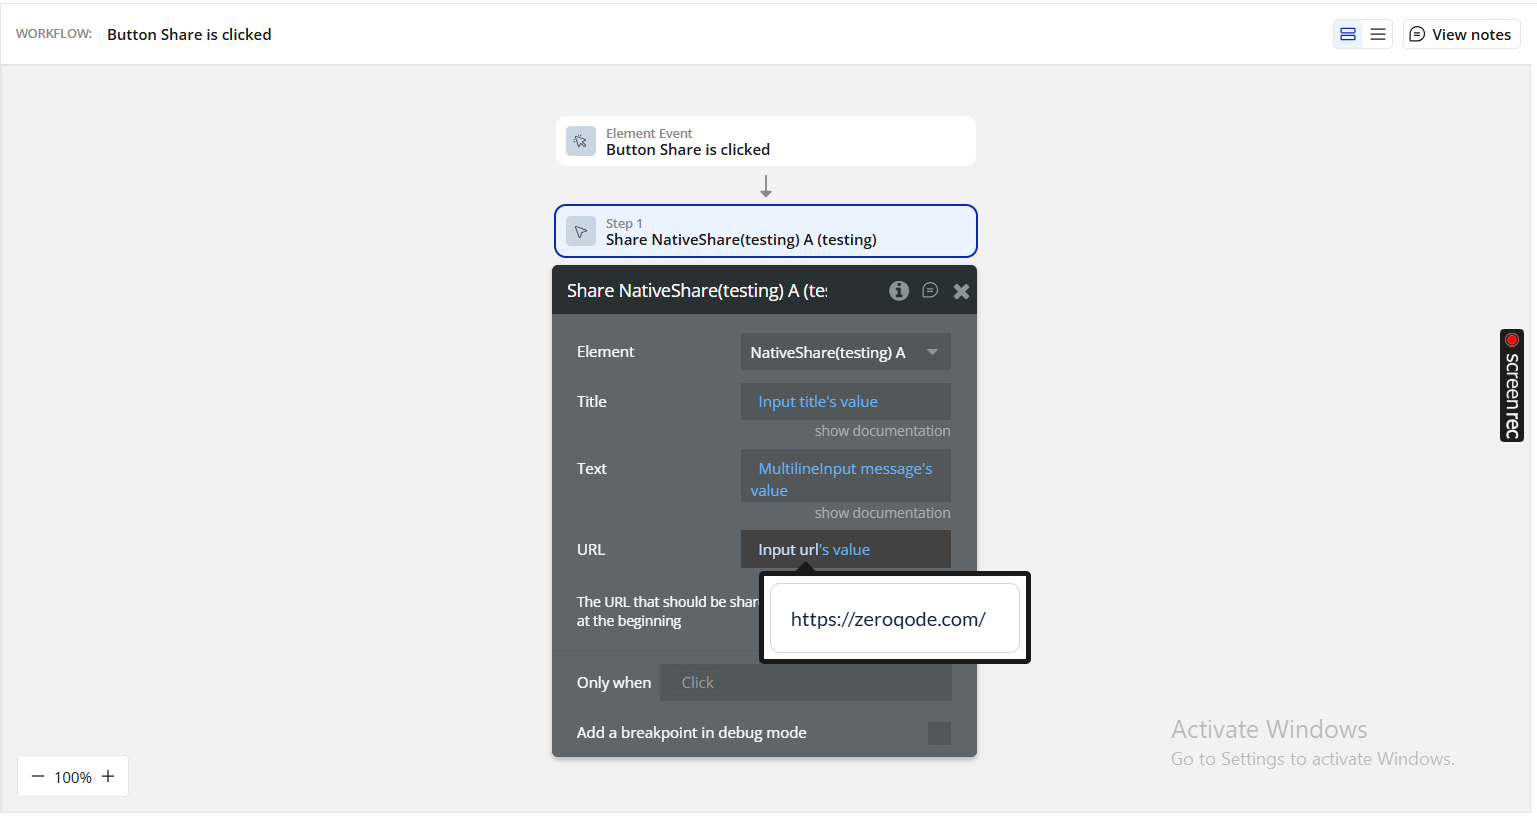Open show documentation link under Title
1537x816 pixels.
tap(882, 431)
